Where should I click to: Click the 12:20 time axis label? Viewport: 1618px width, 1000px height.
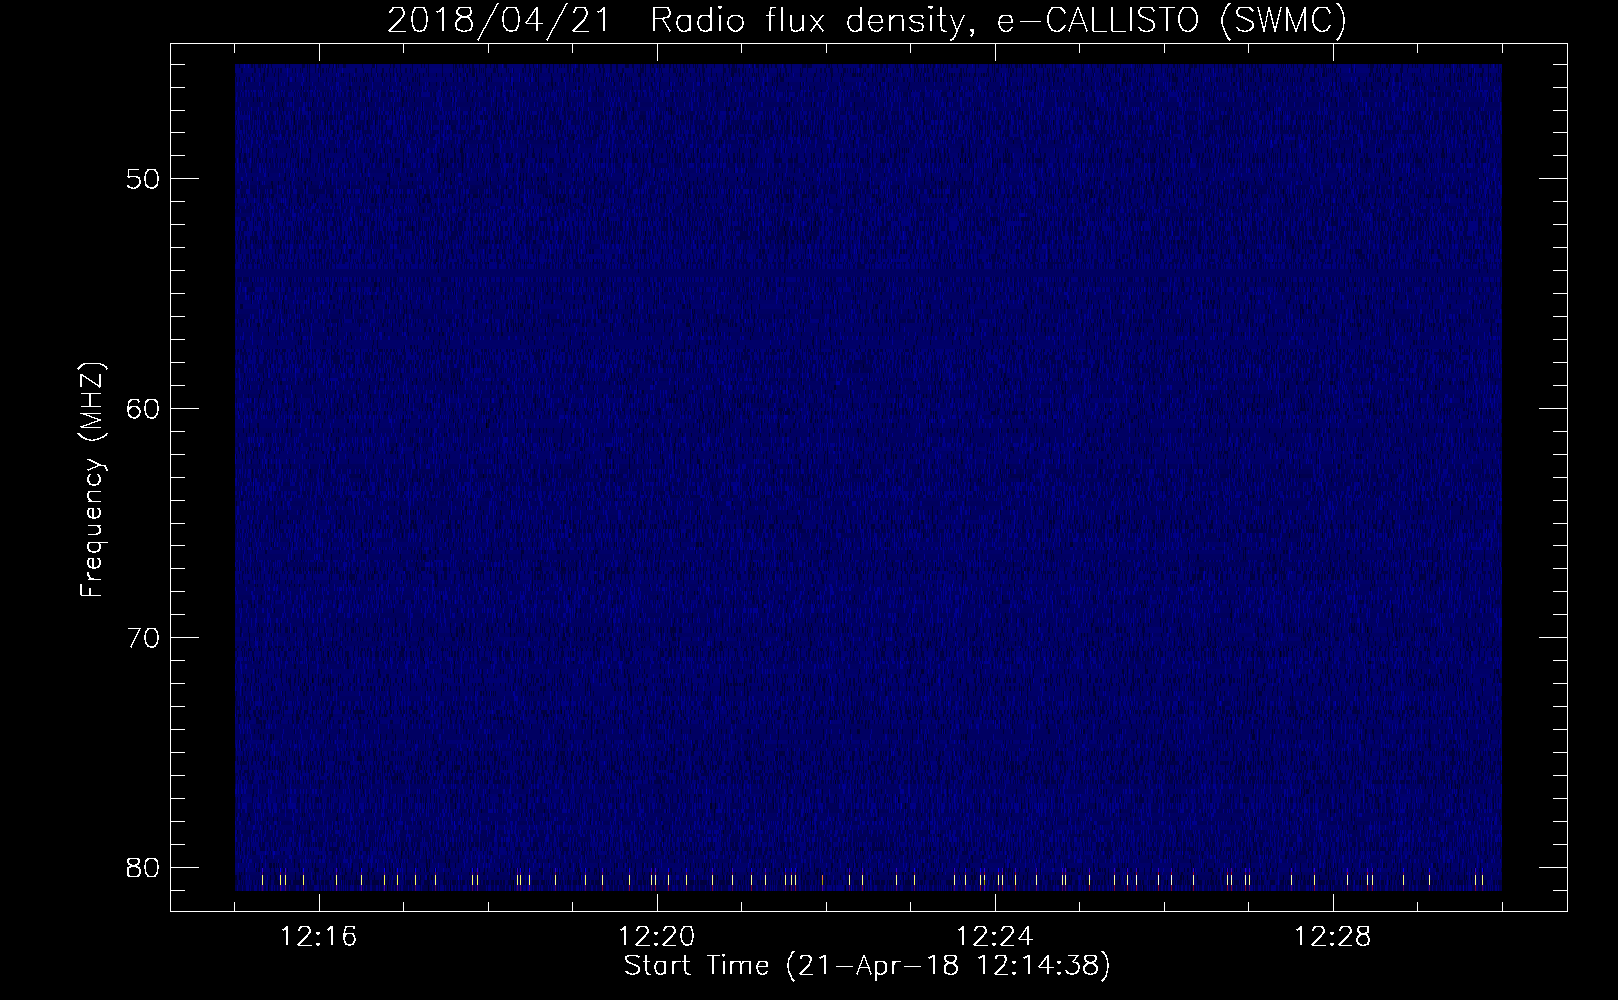(657, 937)
